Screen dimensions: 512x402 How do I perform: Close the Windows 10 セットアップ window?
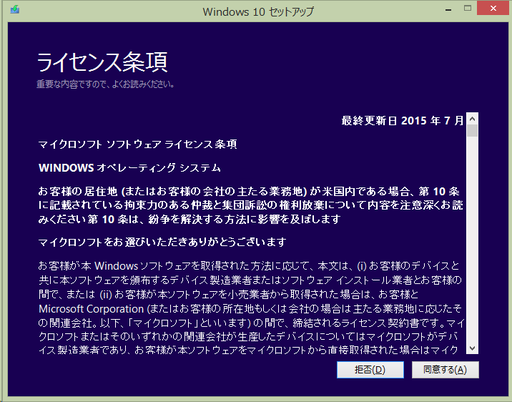pyautogui.click(x=493, y=8)
